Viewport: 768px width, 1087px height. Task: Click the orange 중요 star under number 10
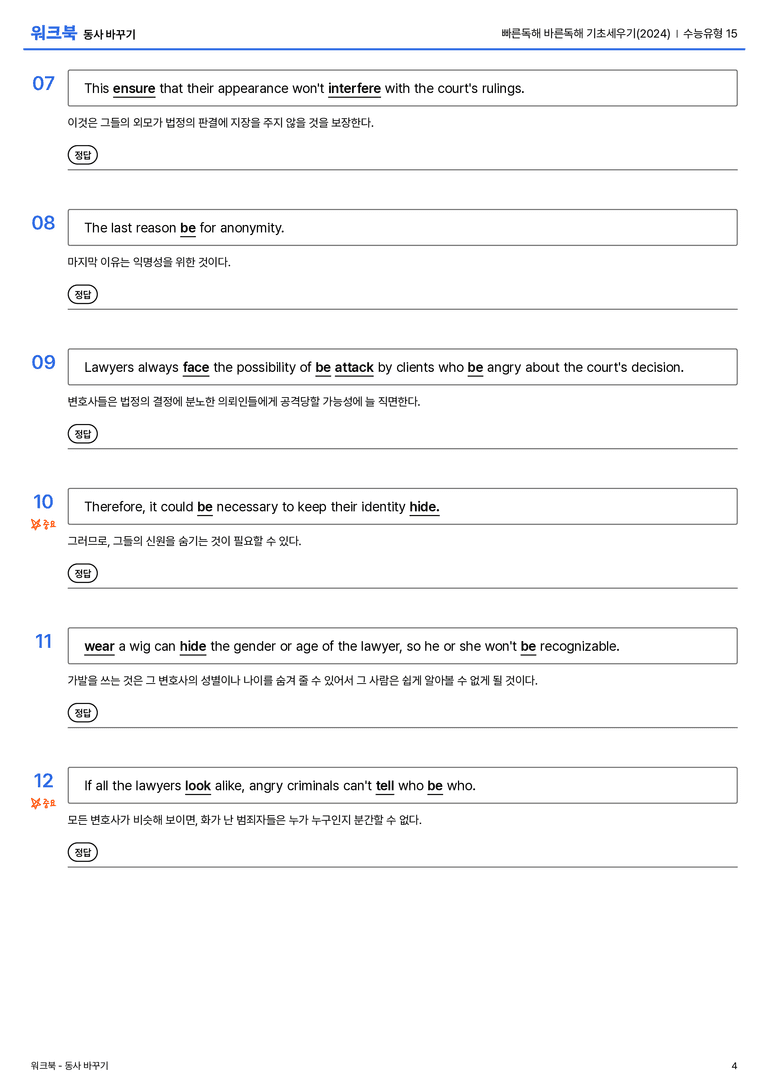[43, 524]
